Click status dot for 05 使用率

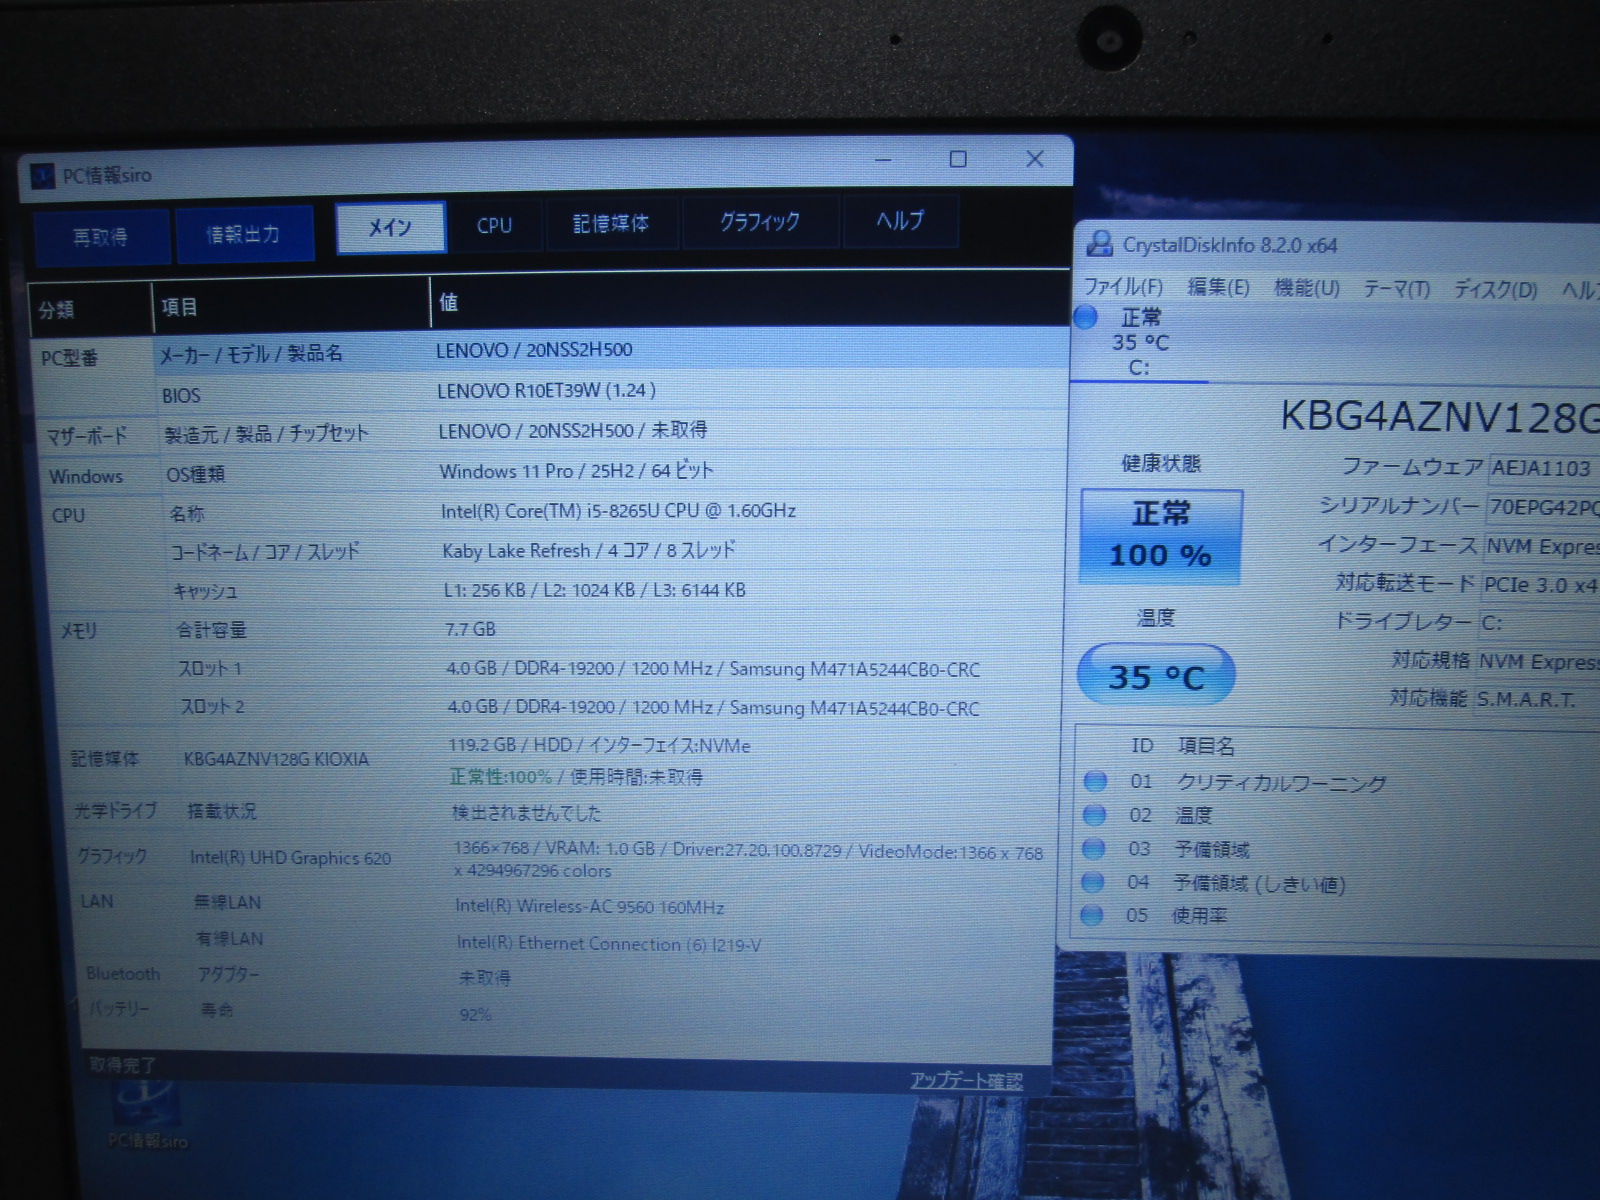pos(1092,914)
